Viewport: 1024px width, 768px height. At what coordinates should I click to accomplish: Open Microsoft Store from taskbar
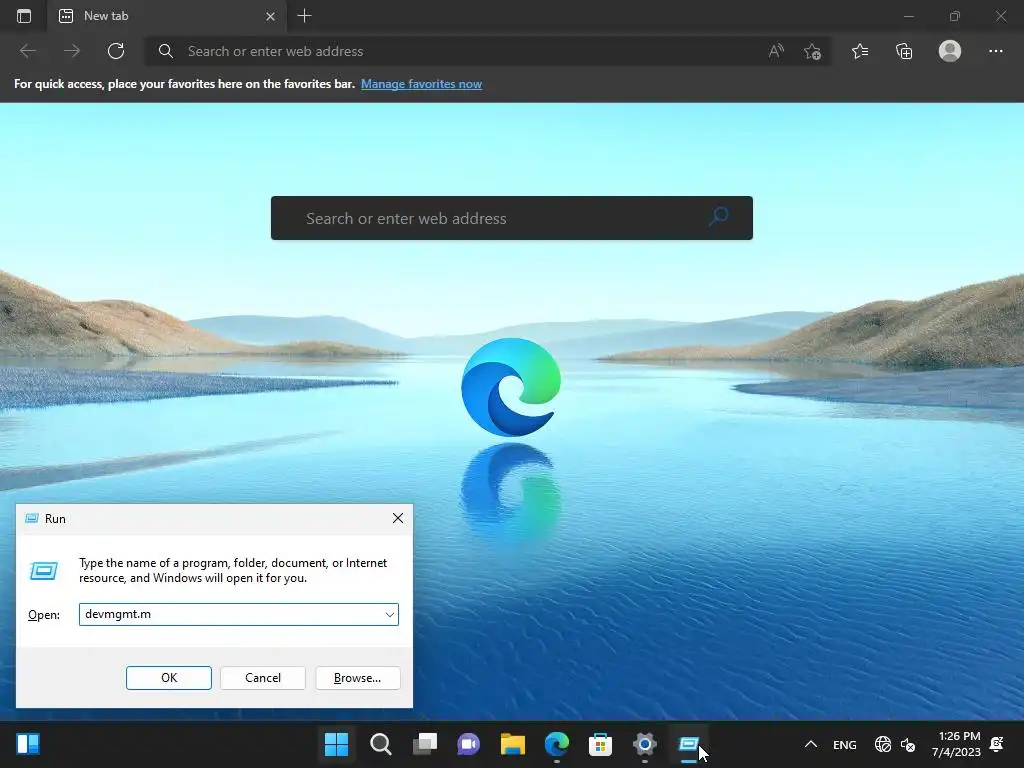click(600, 744)
